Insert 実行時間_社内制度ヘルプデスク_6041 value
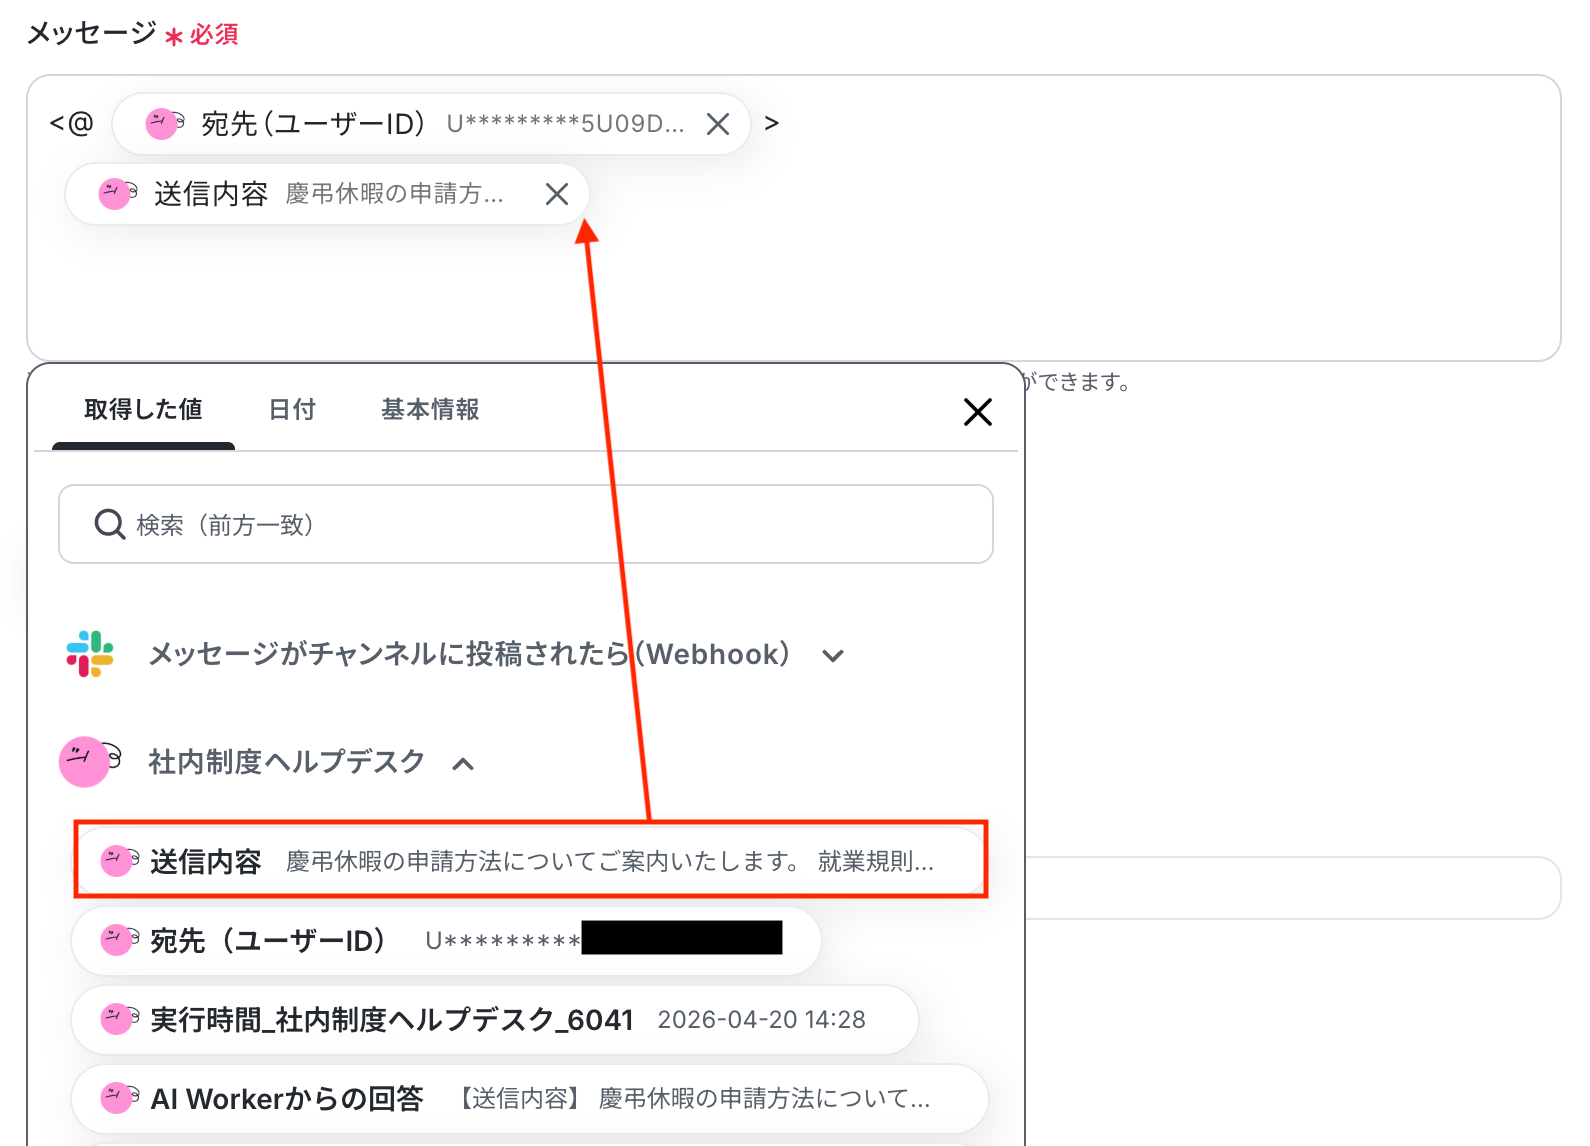Viewport: 1590px width, 1146px height. pyautogui.click(x=494, y=1019)
